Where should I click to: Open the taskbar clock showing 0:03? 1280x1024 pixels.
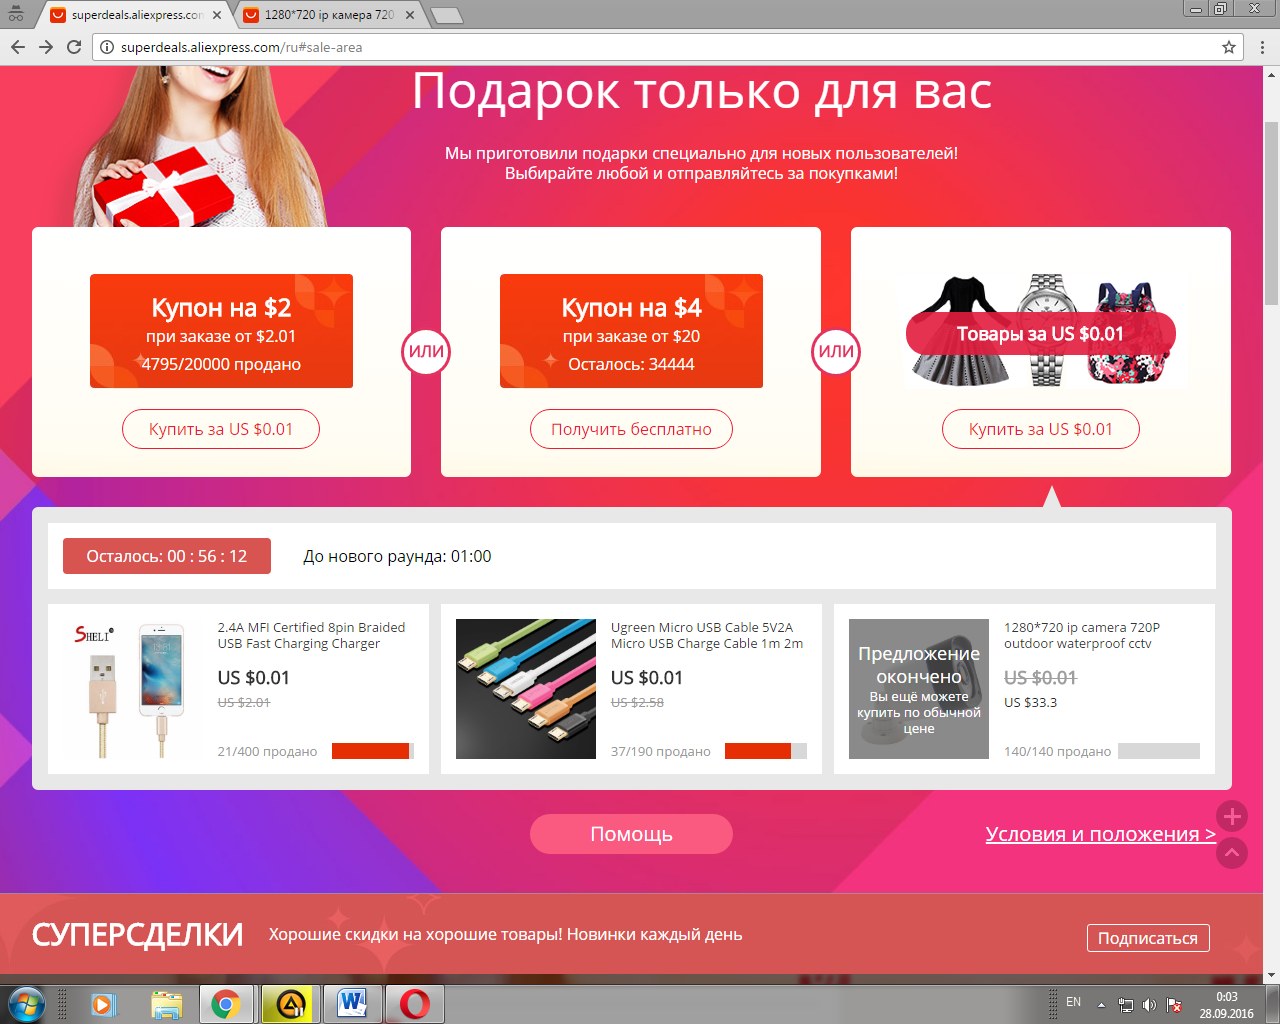point(1227,1004)
